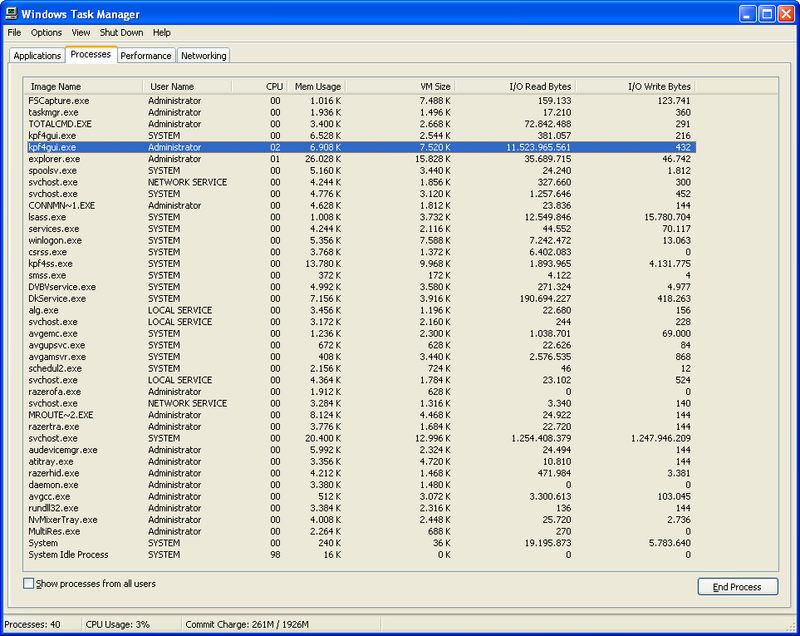Viewport: 800px width, 636px height.
Task: Open the Shut Down menu
Action: (121, 33)
